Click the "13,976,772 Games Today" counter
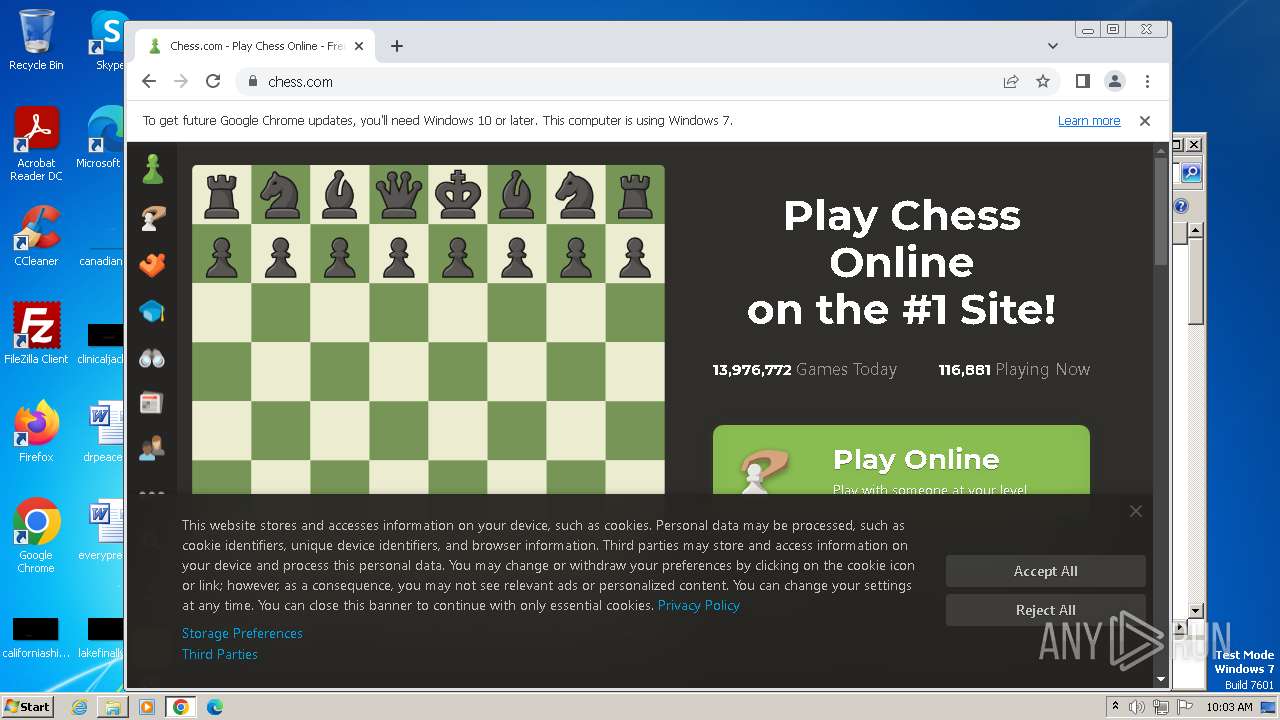This screenshot has height=720, width=1280. (804, 369)
